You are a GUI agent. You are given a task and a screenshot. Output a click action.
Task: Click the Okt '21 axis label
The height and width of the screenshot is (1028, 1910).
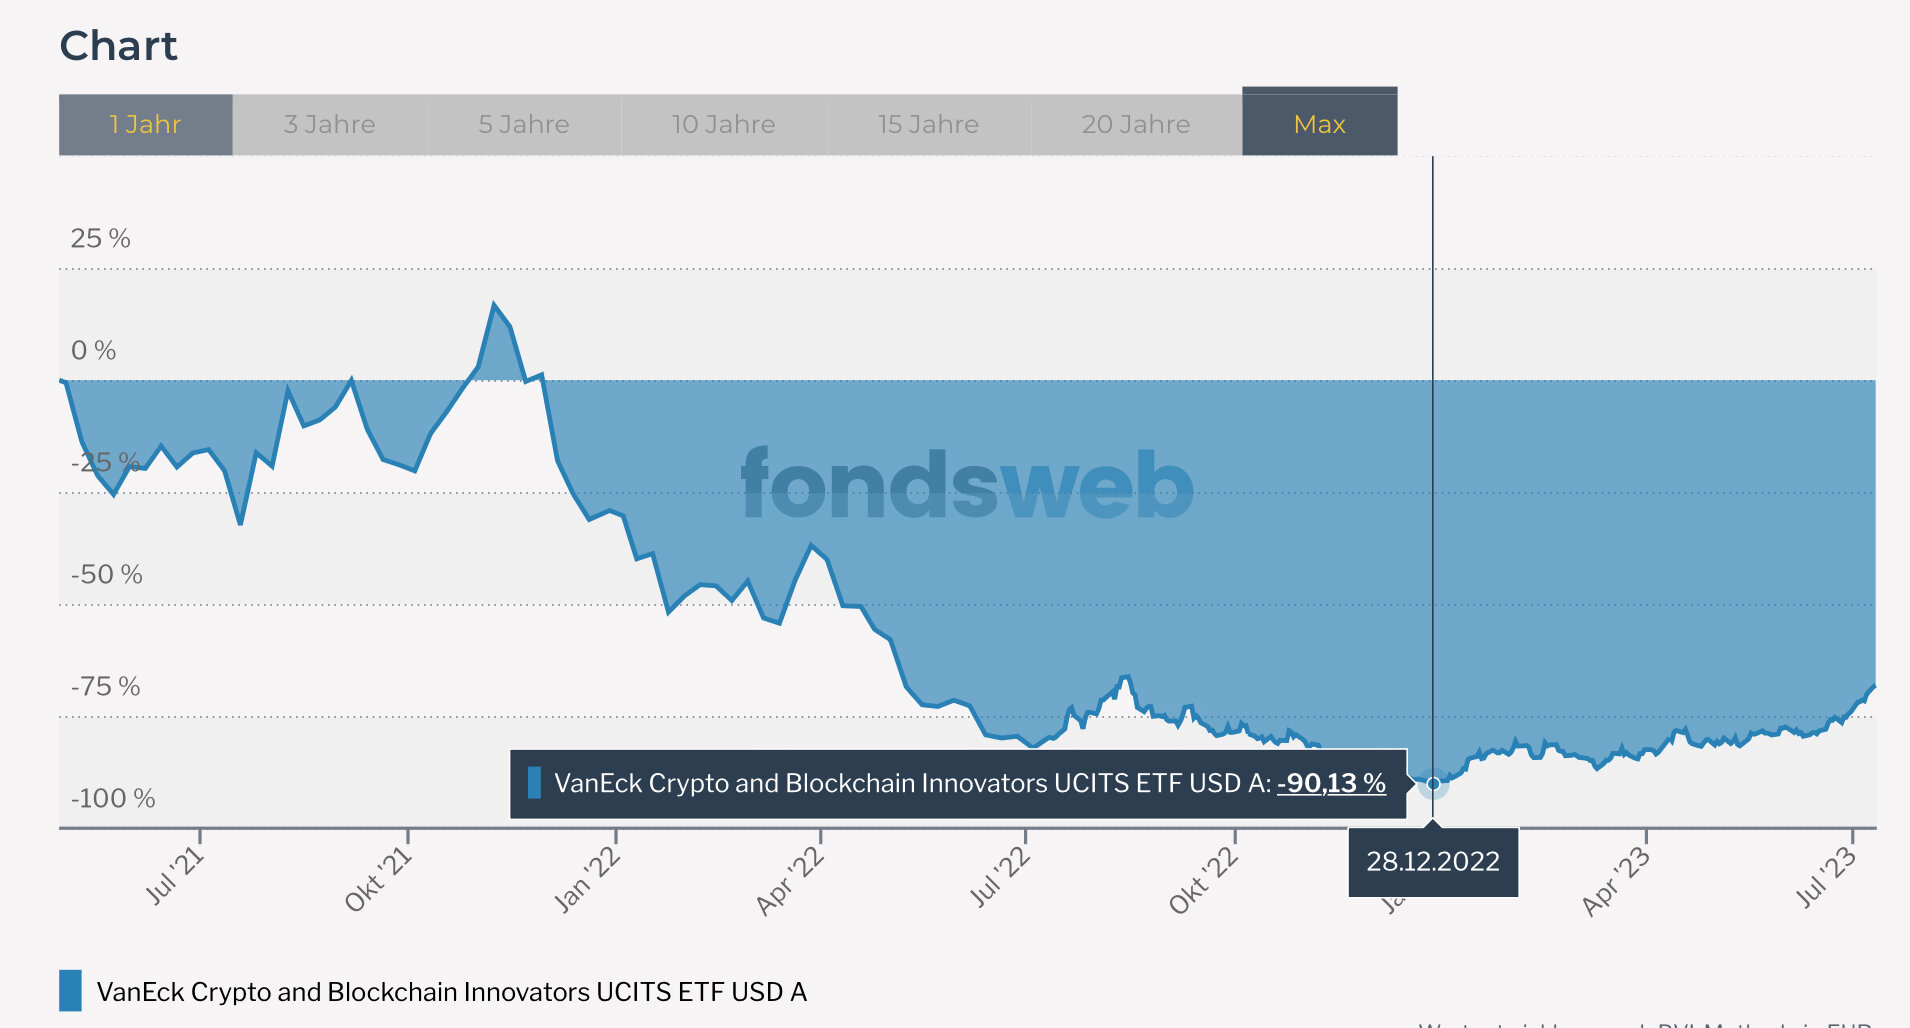pyautogui.click(x=379, y=879)
